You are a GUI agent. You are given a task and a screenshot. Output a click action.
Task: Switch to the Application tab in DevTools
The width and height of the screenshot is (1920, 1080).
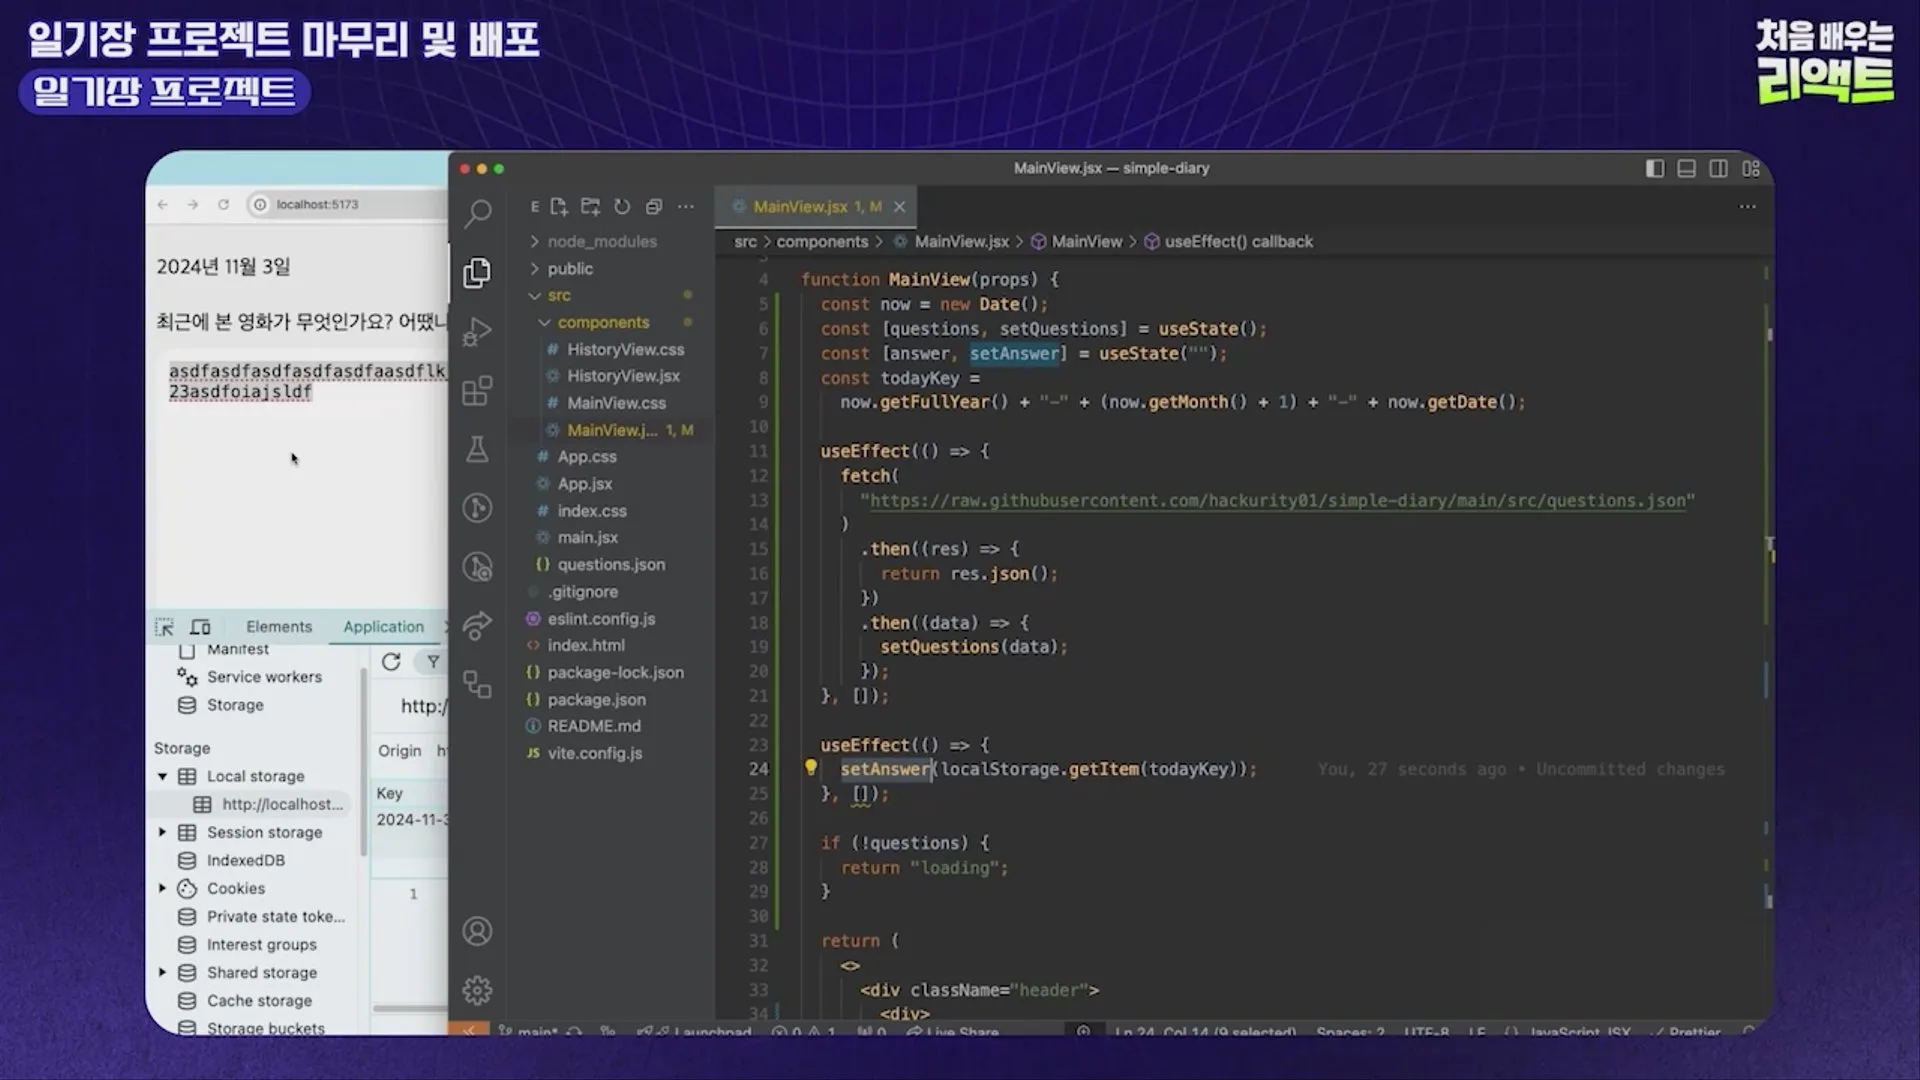click(x=384, y=627)
